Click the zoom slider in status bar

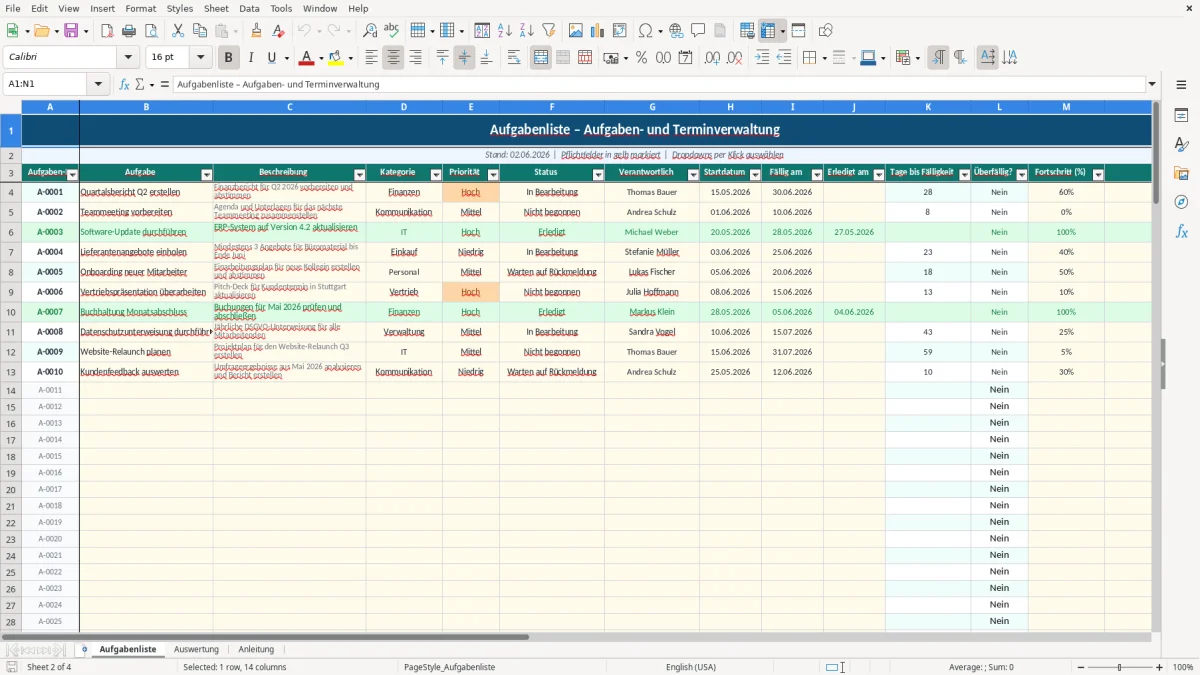coord(1119,667)
